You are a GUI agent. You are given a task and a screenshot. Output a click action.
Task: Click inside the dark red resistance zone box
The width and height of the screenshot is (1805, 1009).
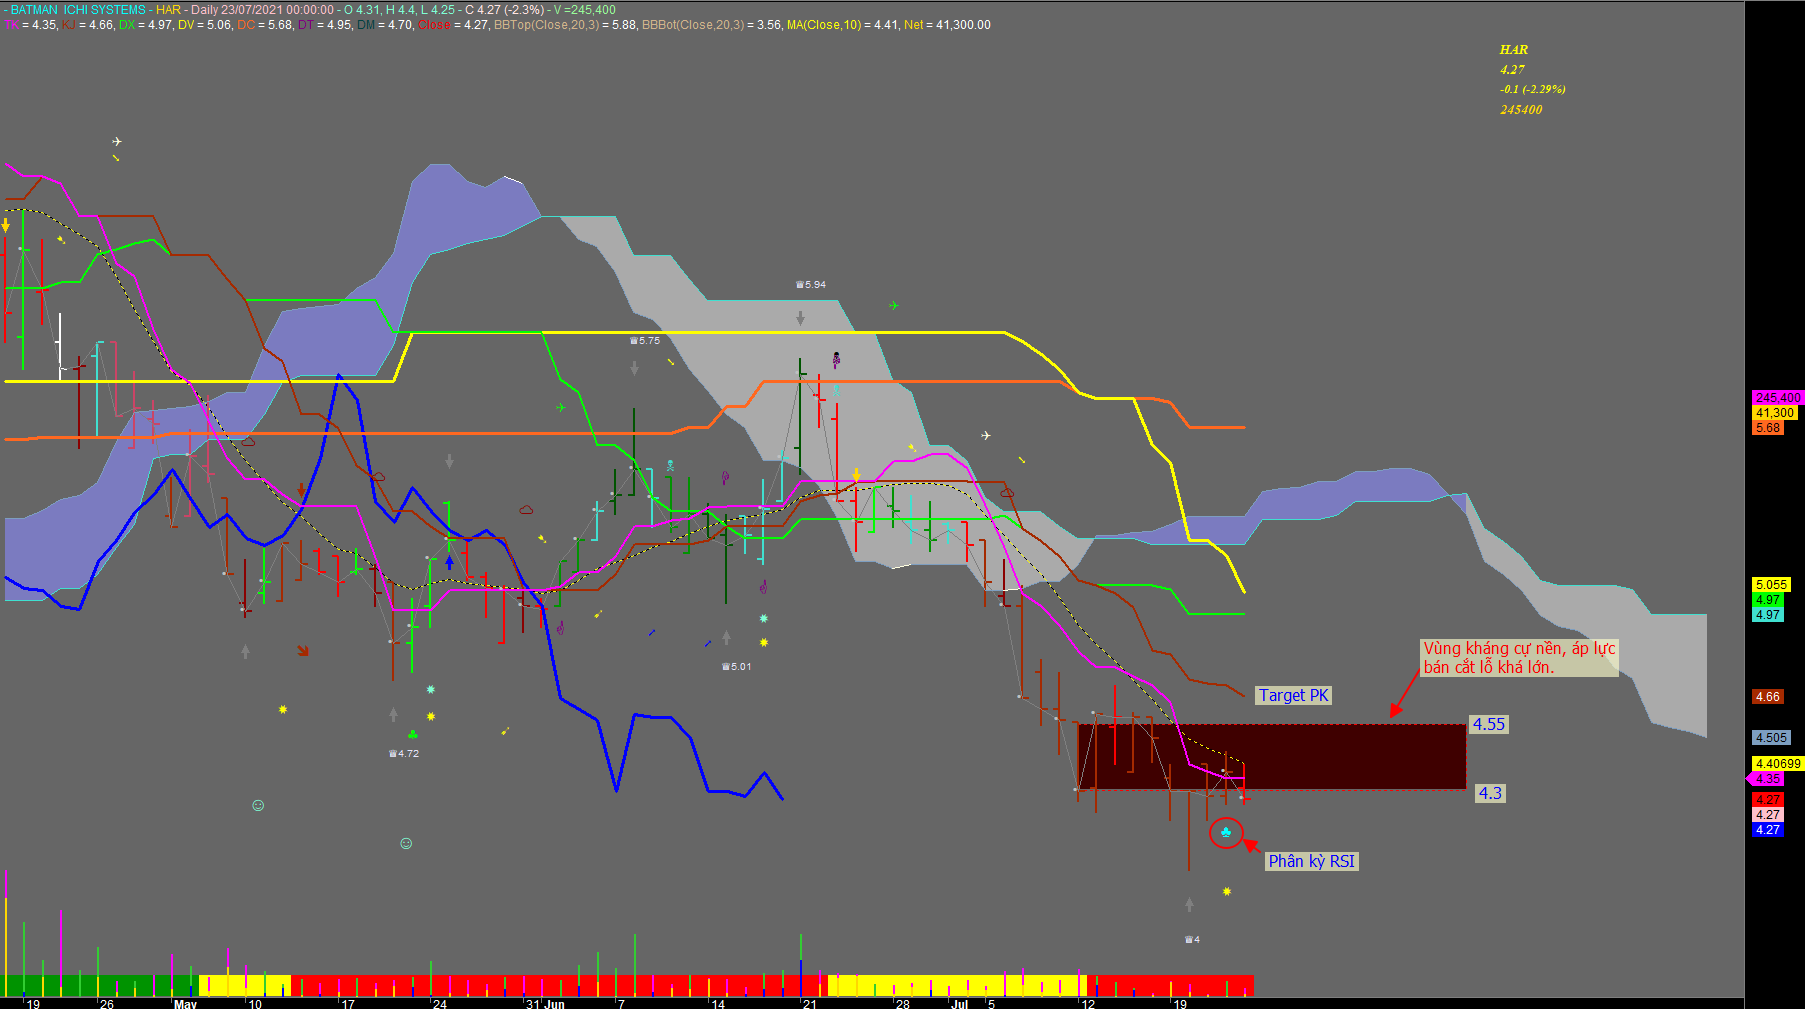point(1272,757)
